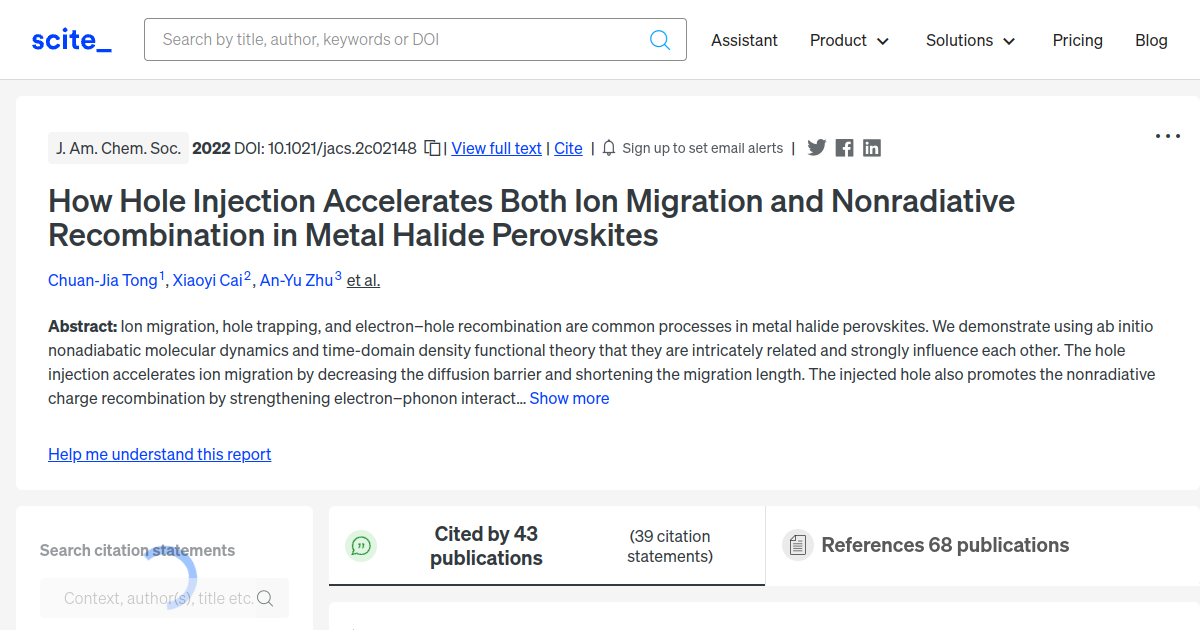
Task: Click the copy DOI icon
Action: point(432,147)
